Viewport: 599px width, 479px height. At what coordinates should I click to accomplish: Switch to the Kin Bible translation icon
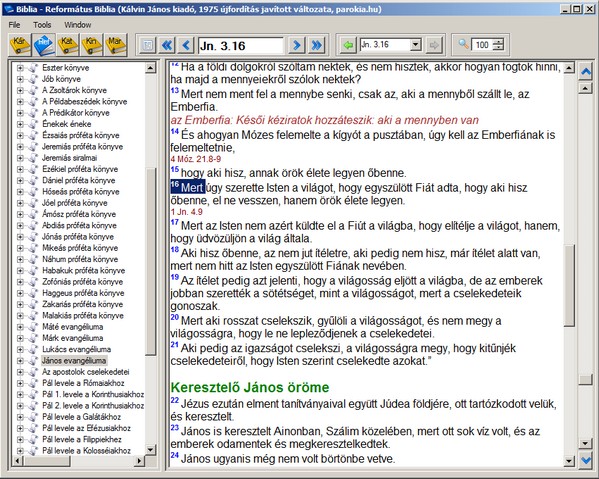pos(91,45)
